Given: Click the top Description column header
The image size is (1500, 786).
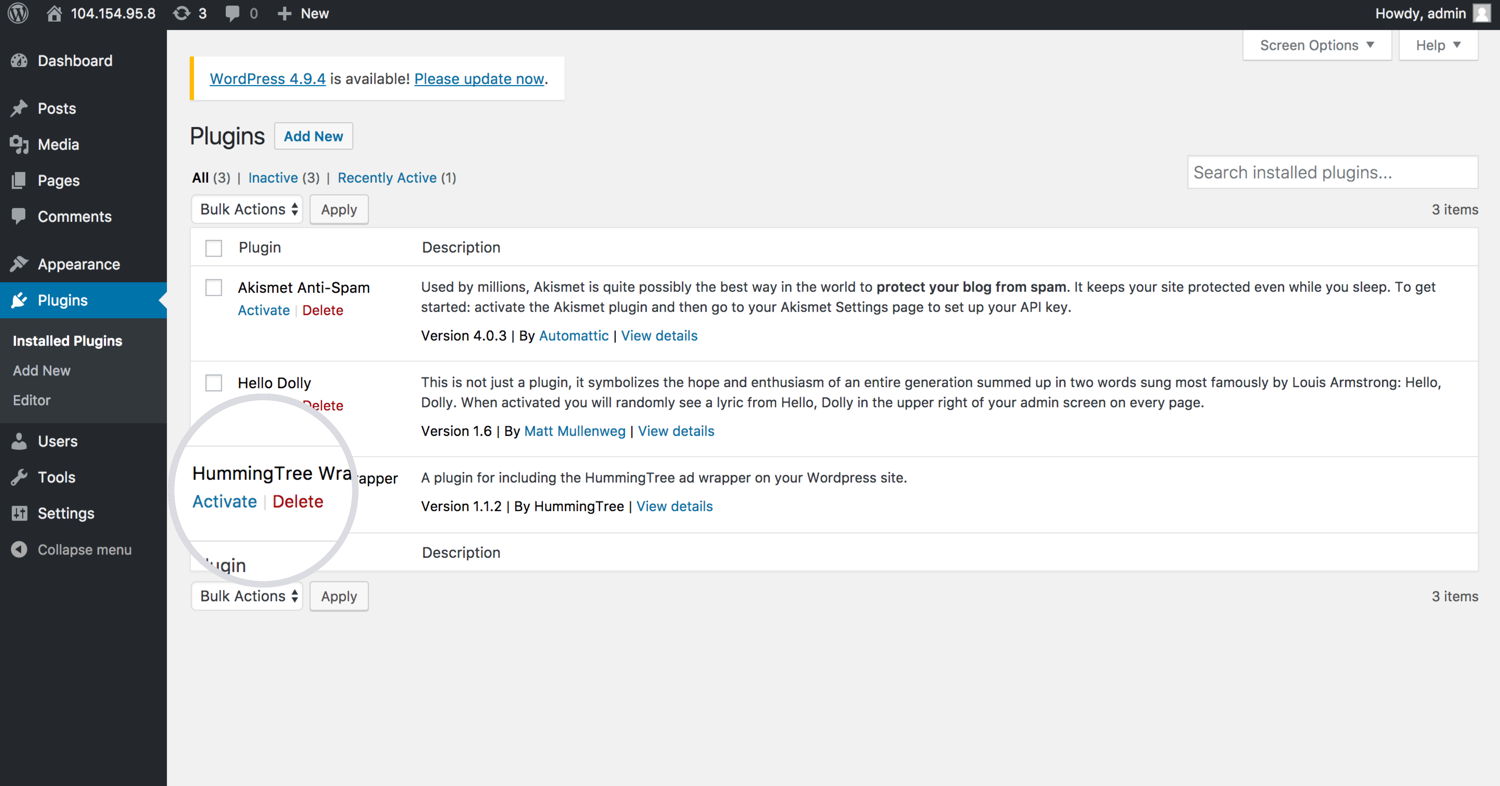Looking at the screenshot, I should click(x=461, y=248).
